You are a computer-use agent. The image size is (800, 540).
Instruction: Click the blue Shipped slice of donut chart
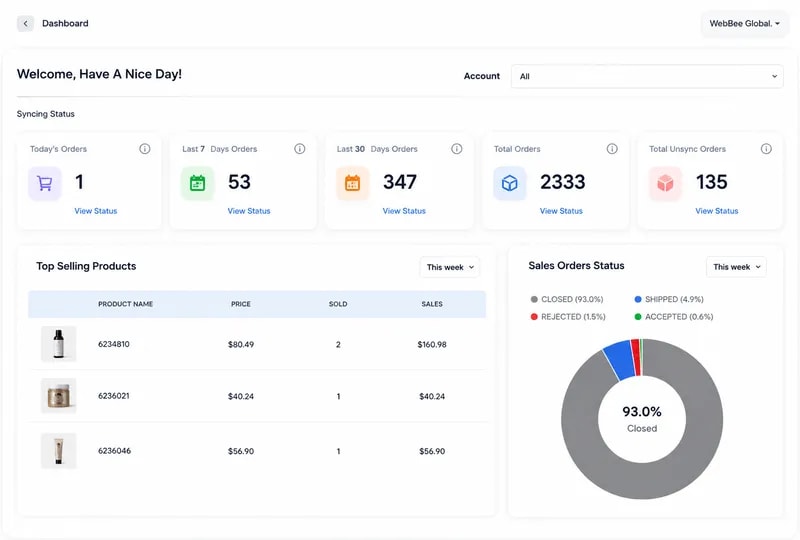pos(620,359)
